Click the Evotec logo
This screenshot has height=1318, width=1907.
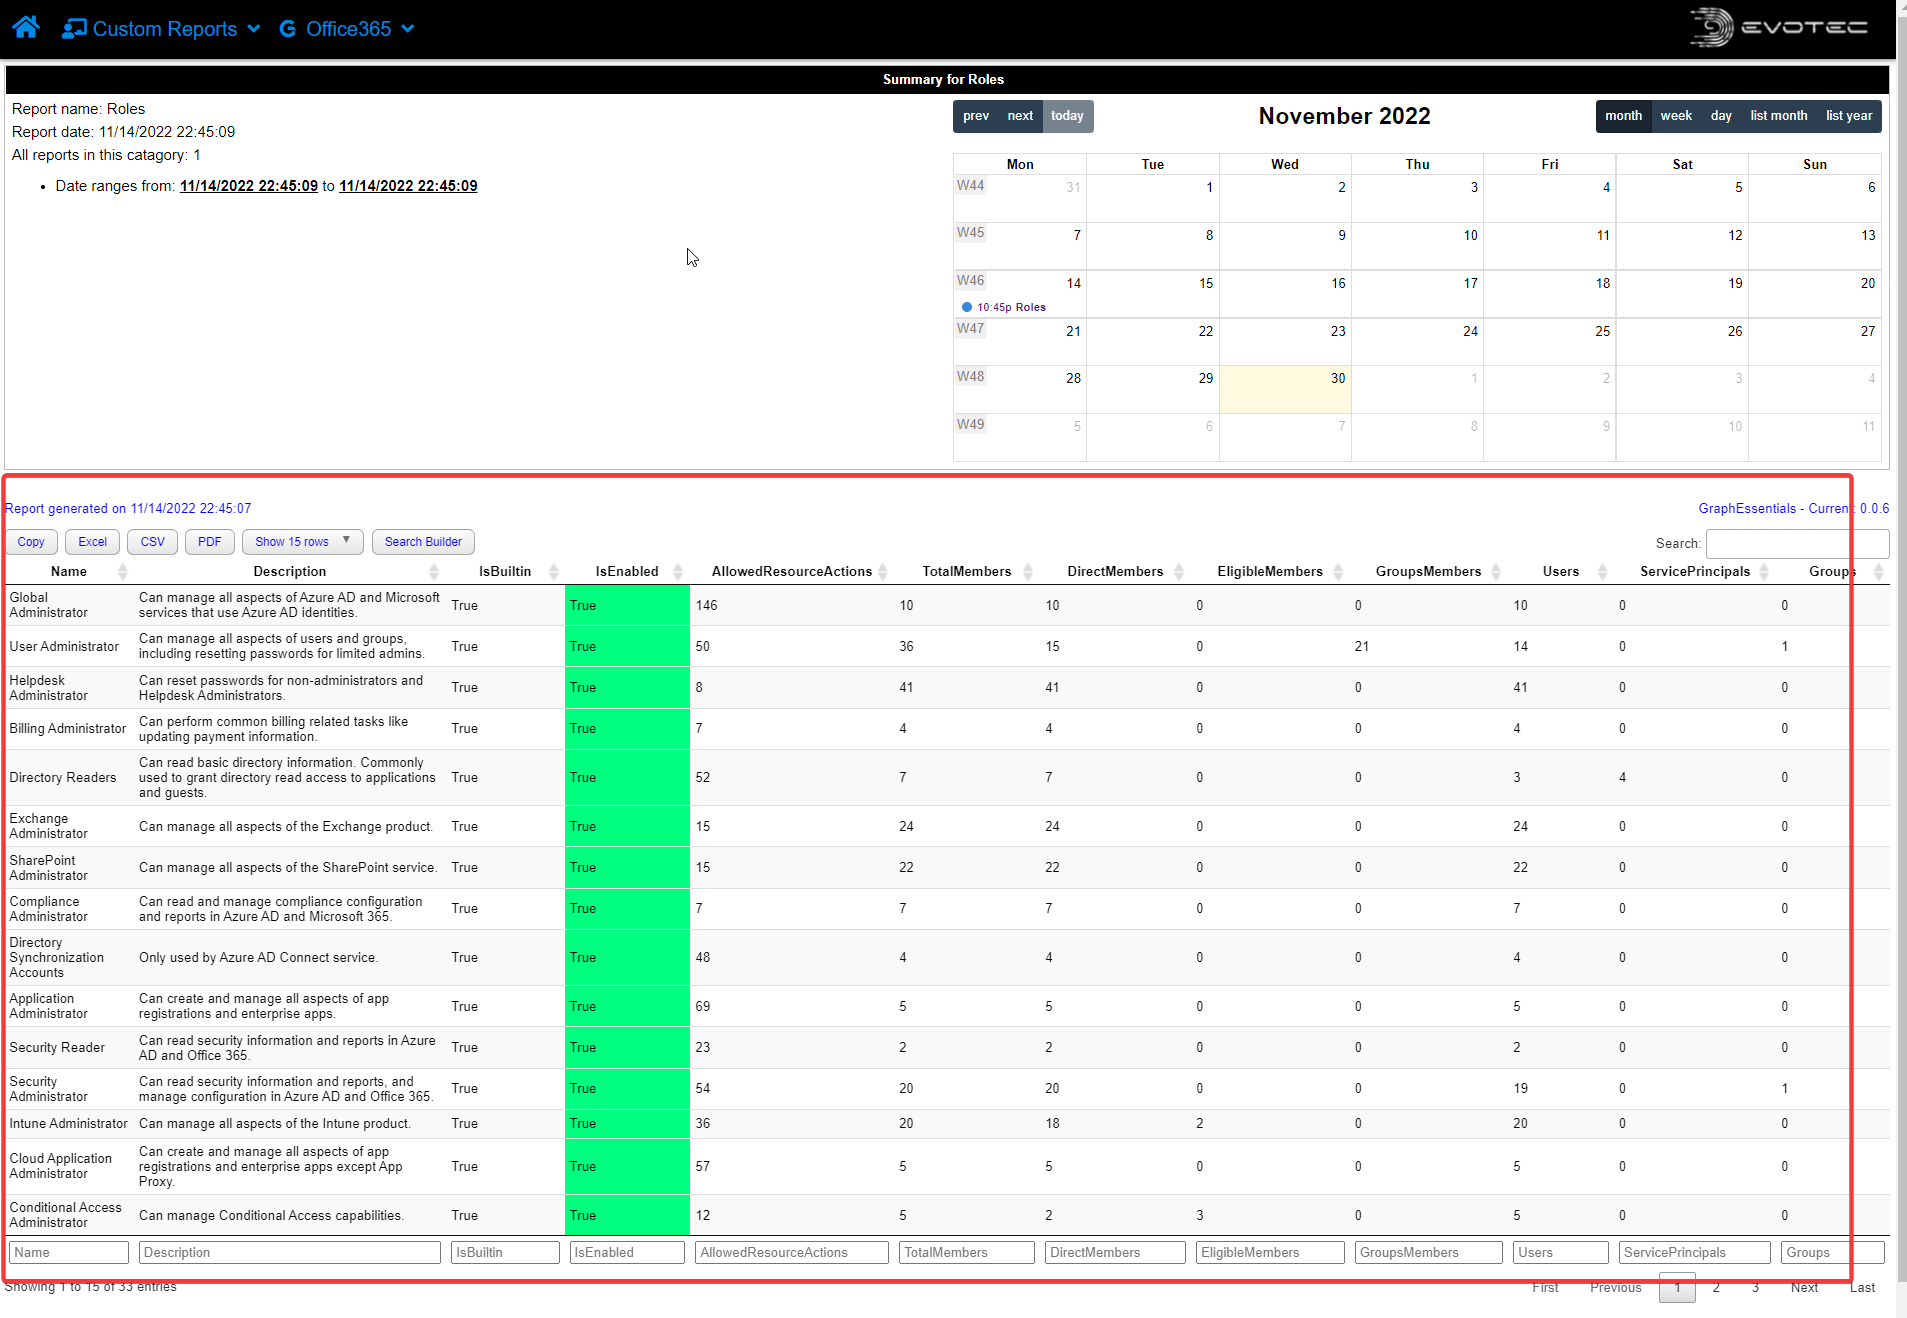(x=1778, y=27)
